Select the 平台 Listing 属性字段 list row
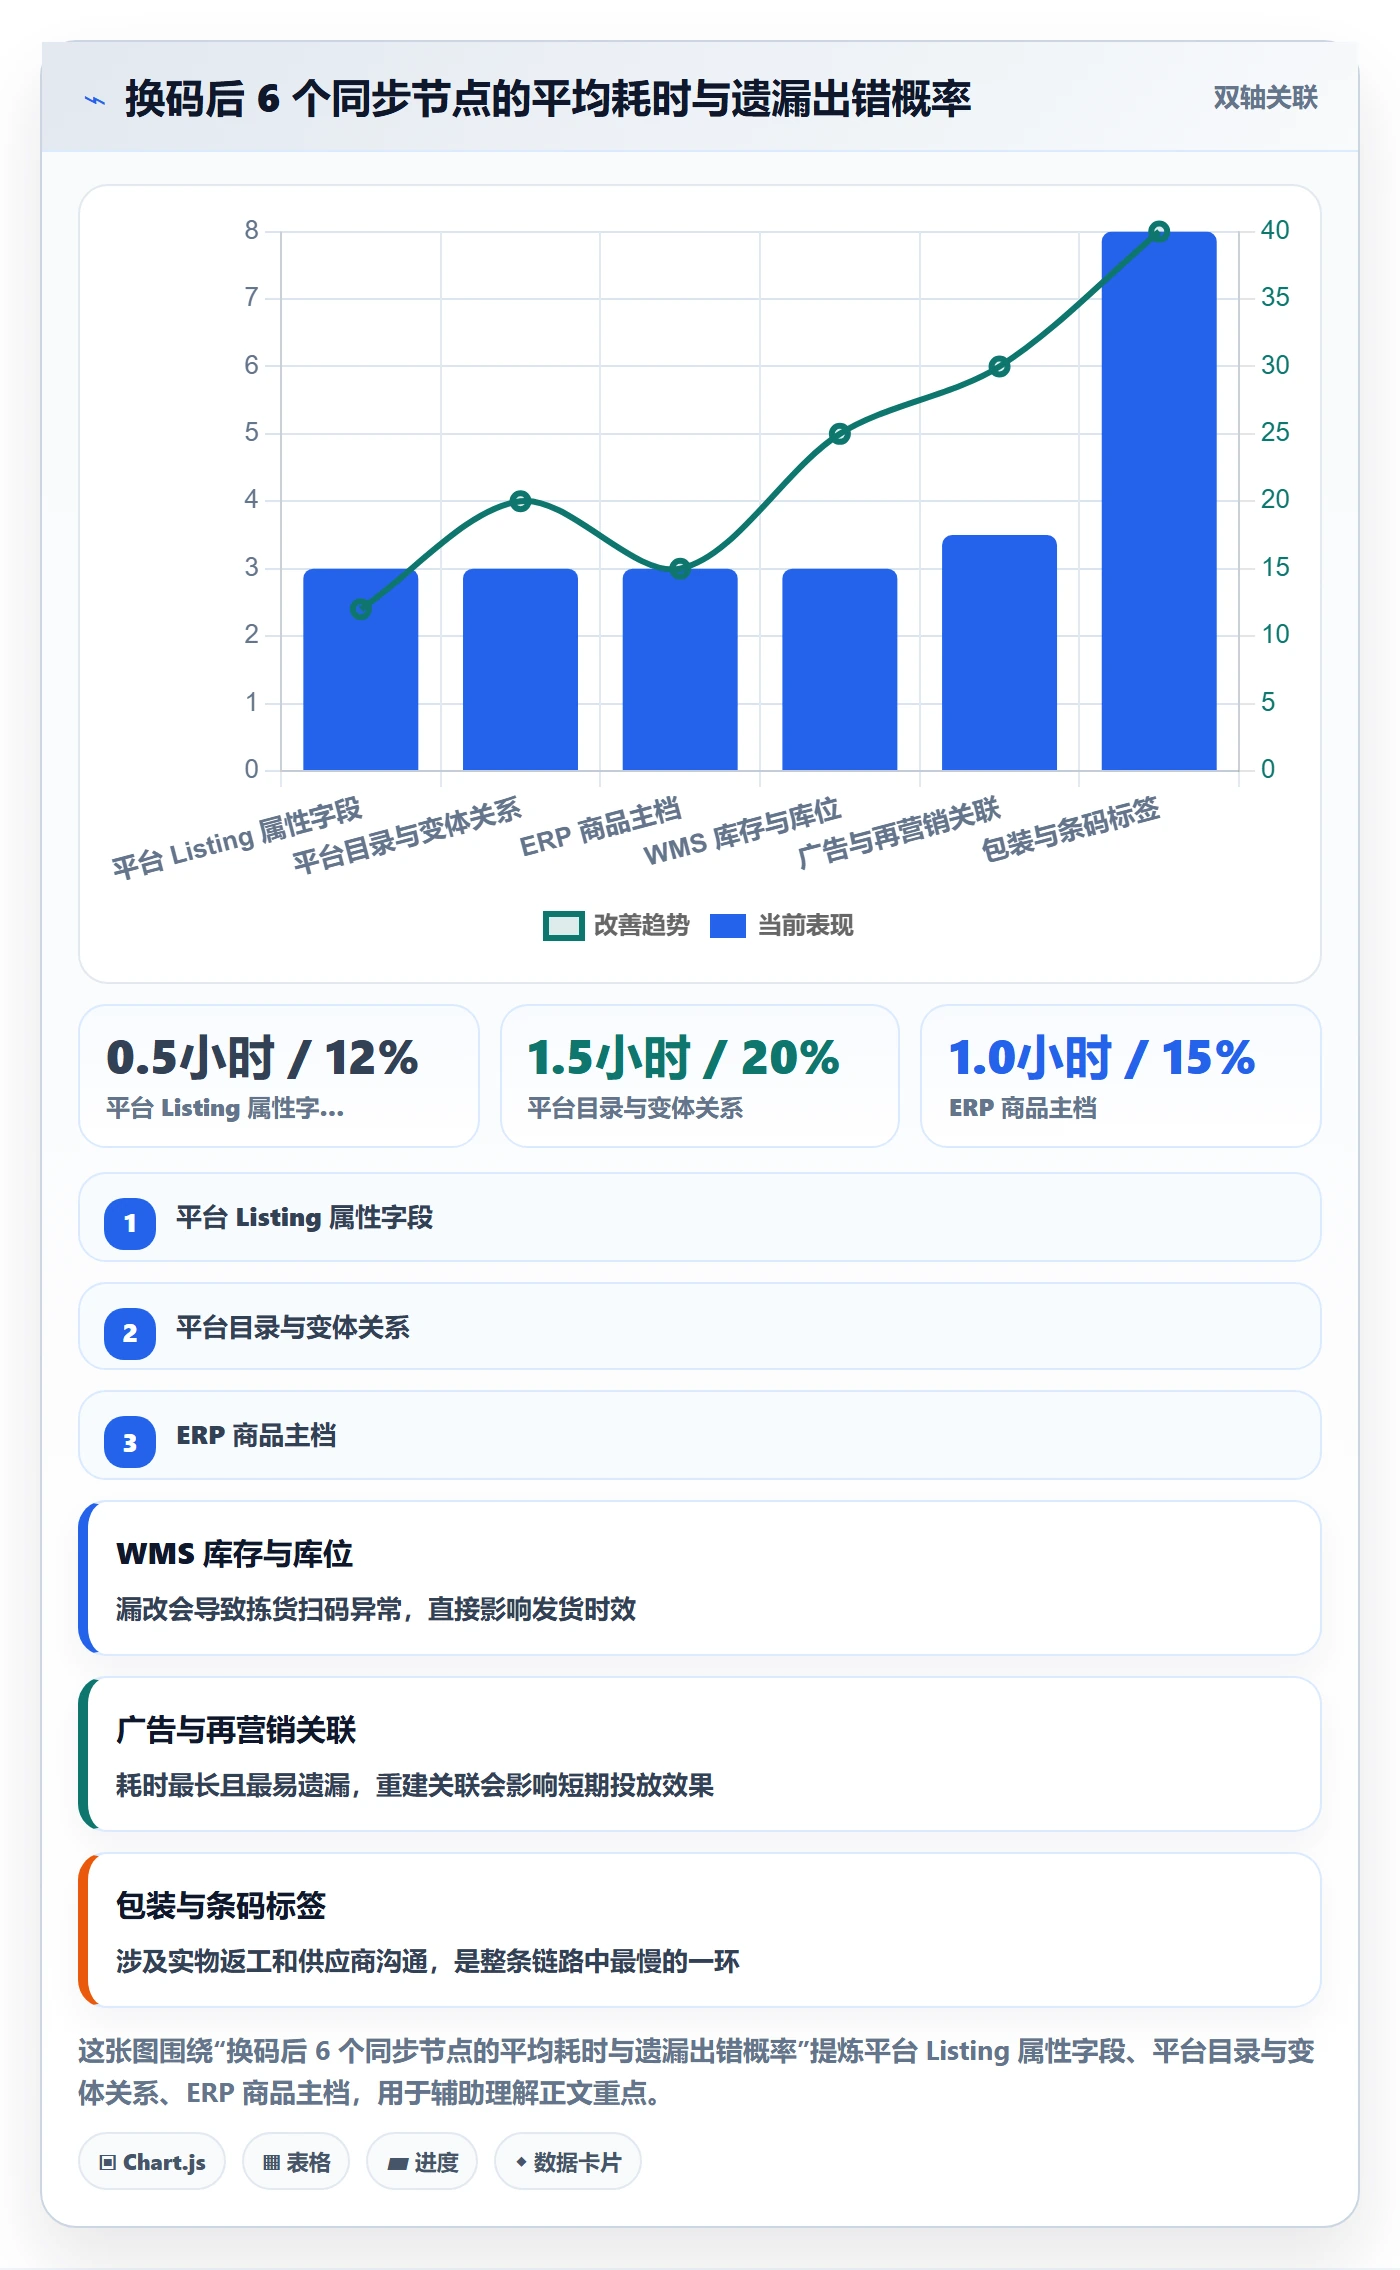The height and width of the screenshot is (2270, 1400). pyautogui.click(x=700, y=1218)
